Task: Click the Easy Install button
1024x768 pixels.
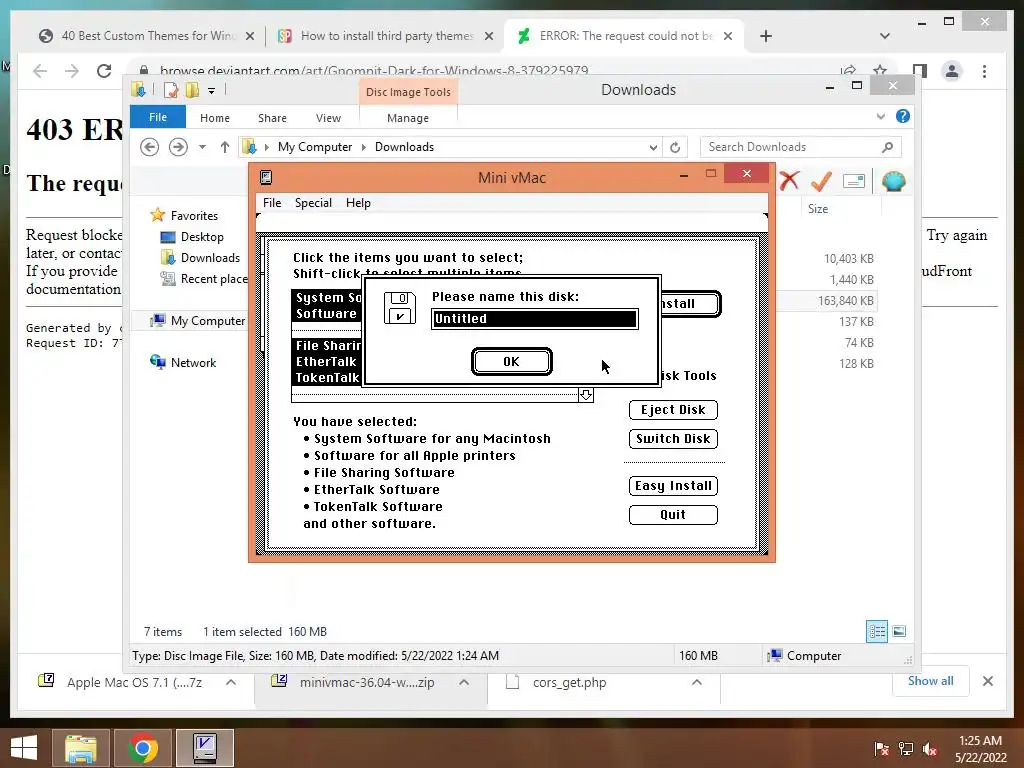Action: point(673,485)
